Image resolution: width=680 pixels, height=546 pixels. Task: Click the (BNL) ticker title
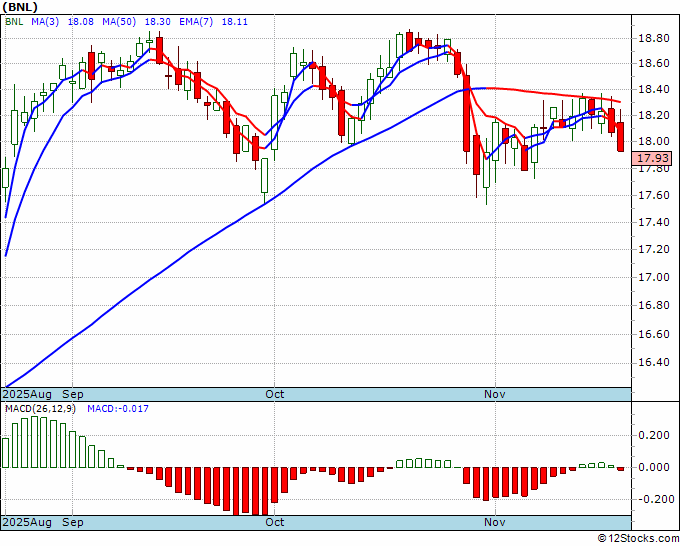[x=20, y=7]
